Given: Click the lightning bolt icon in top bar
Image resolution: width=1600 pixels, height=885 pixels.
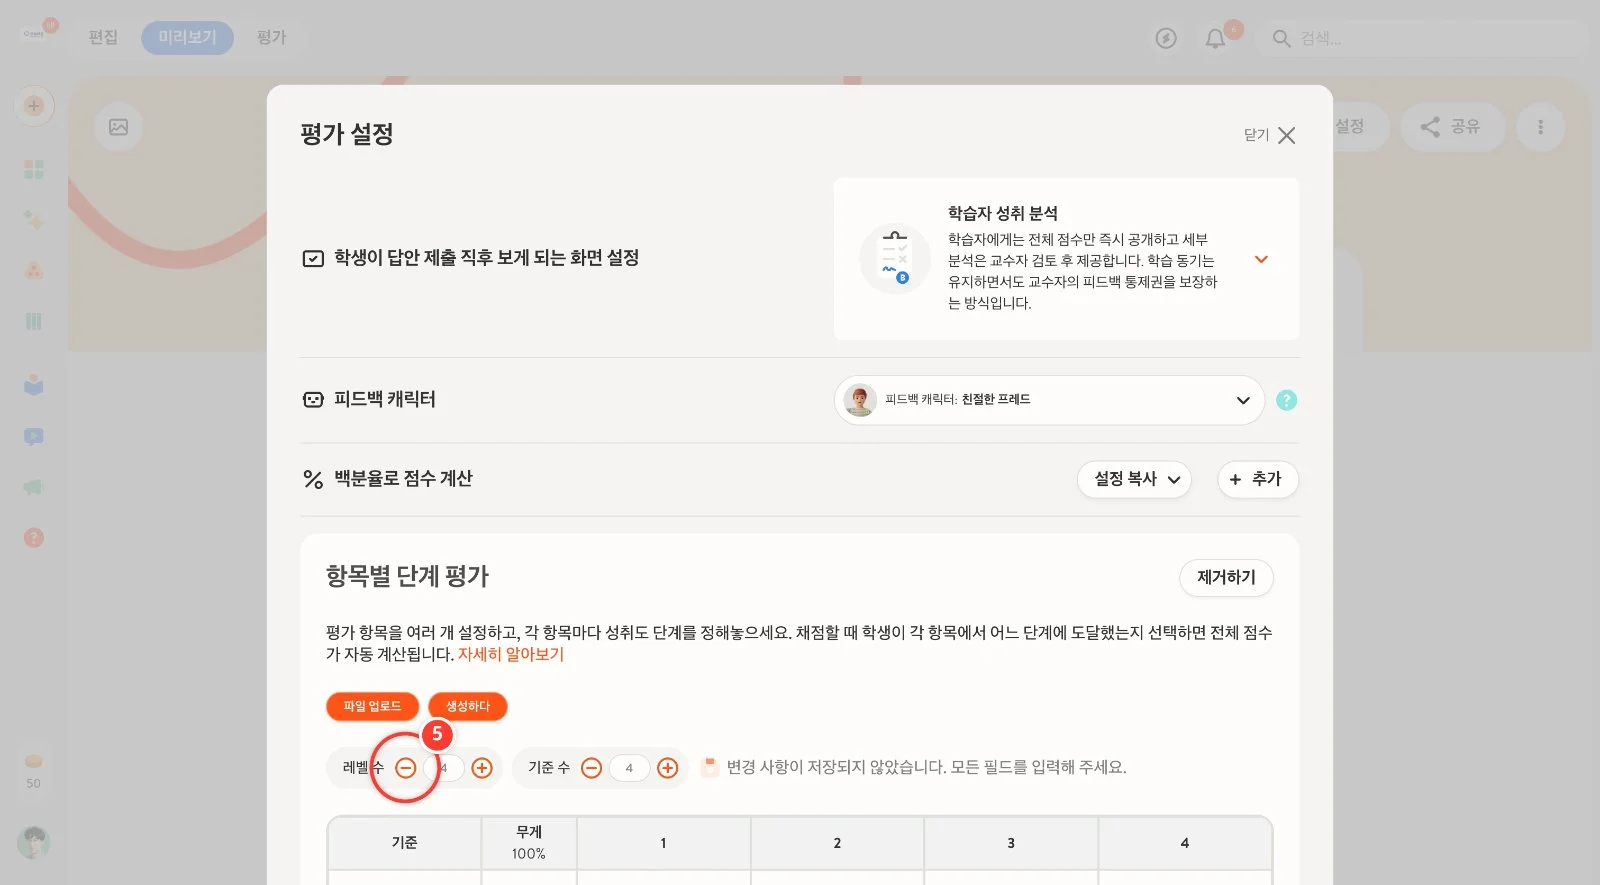Looking at the screenshot, I should click(1166, 38).
